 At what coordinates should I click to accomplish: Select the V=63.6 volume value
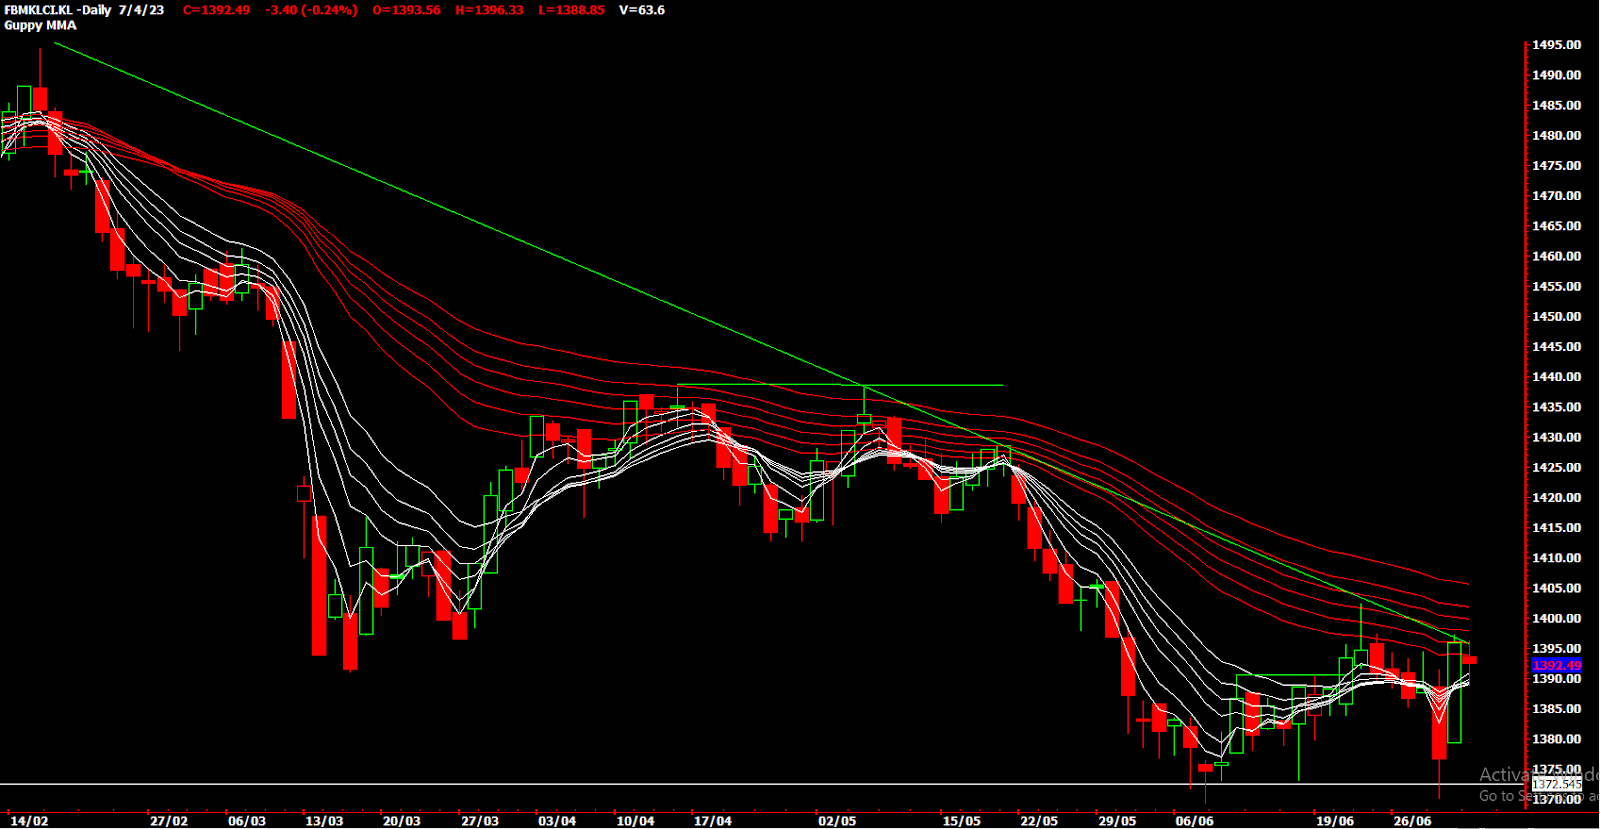click(642, 10)
